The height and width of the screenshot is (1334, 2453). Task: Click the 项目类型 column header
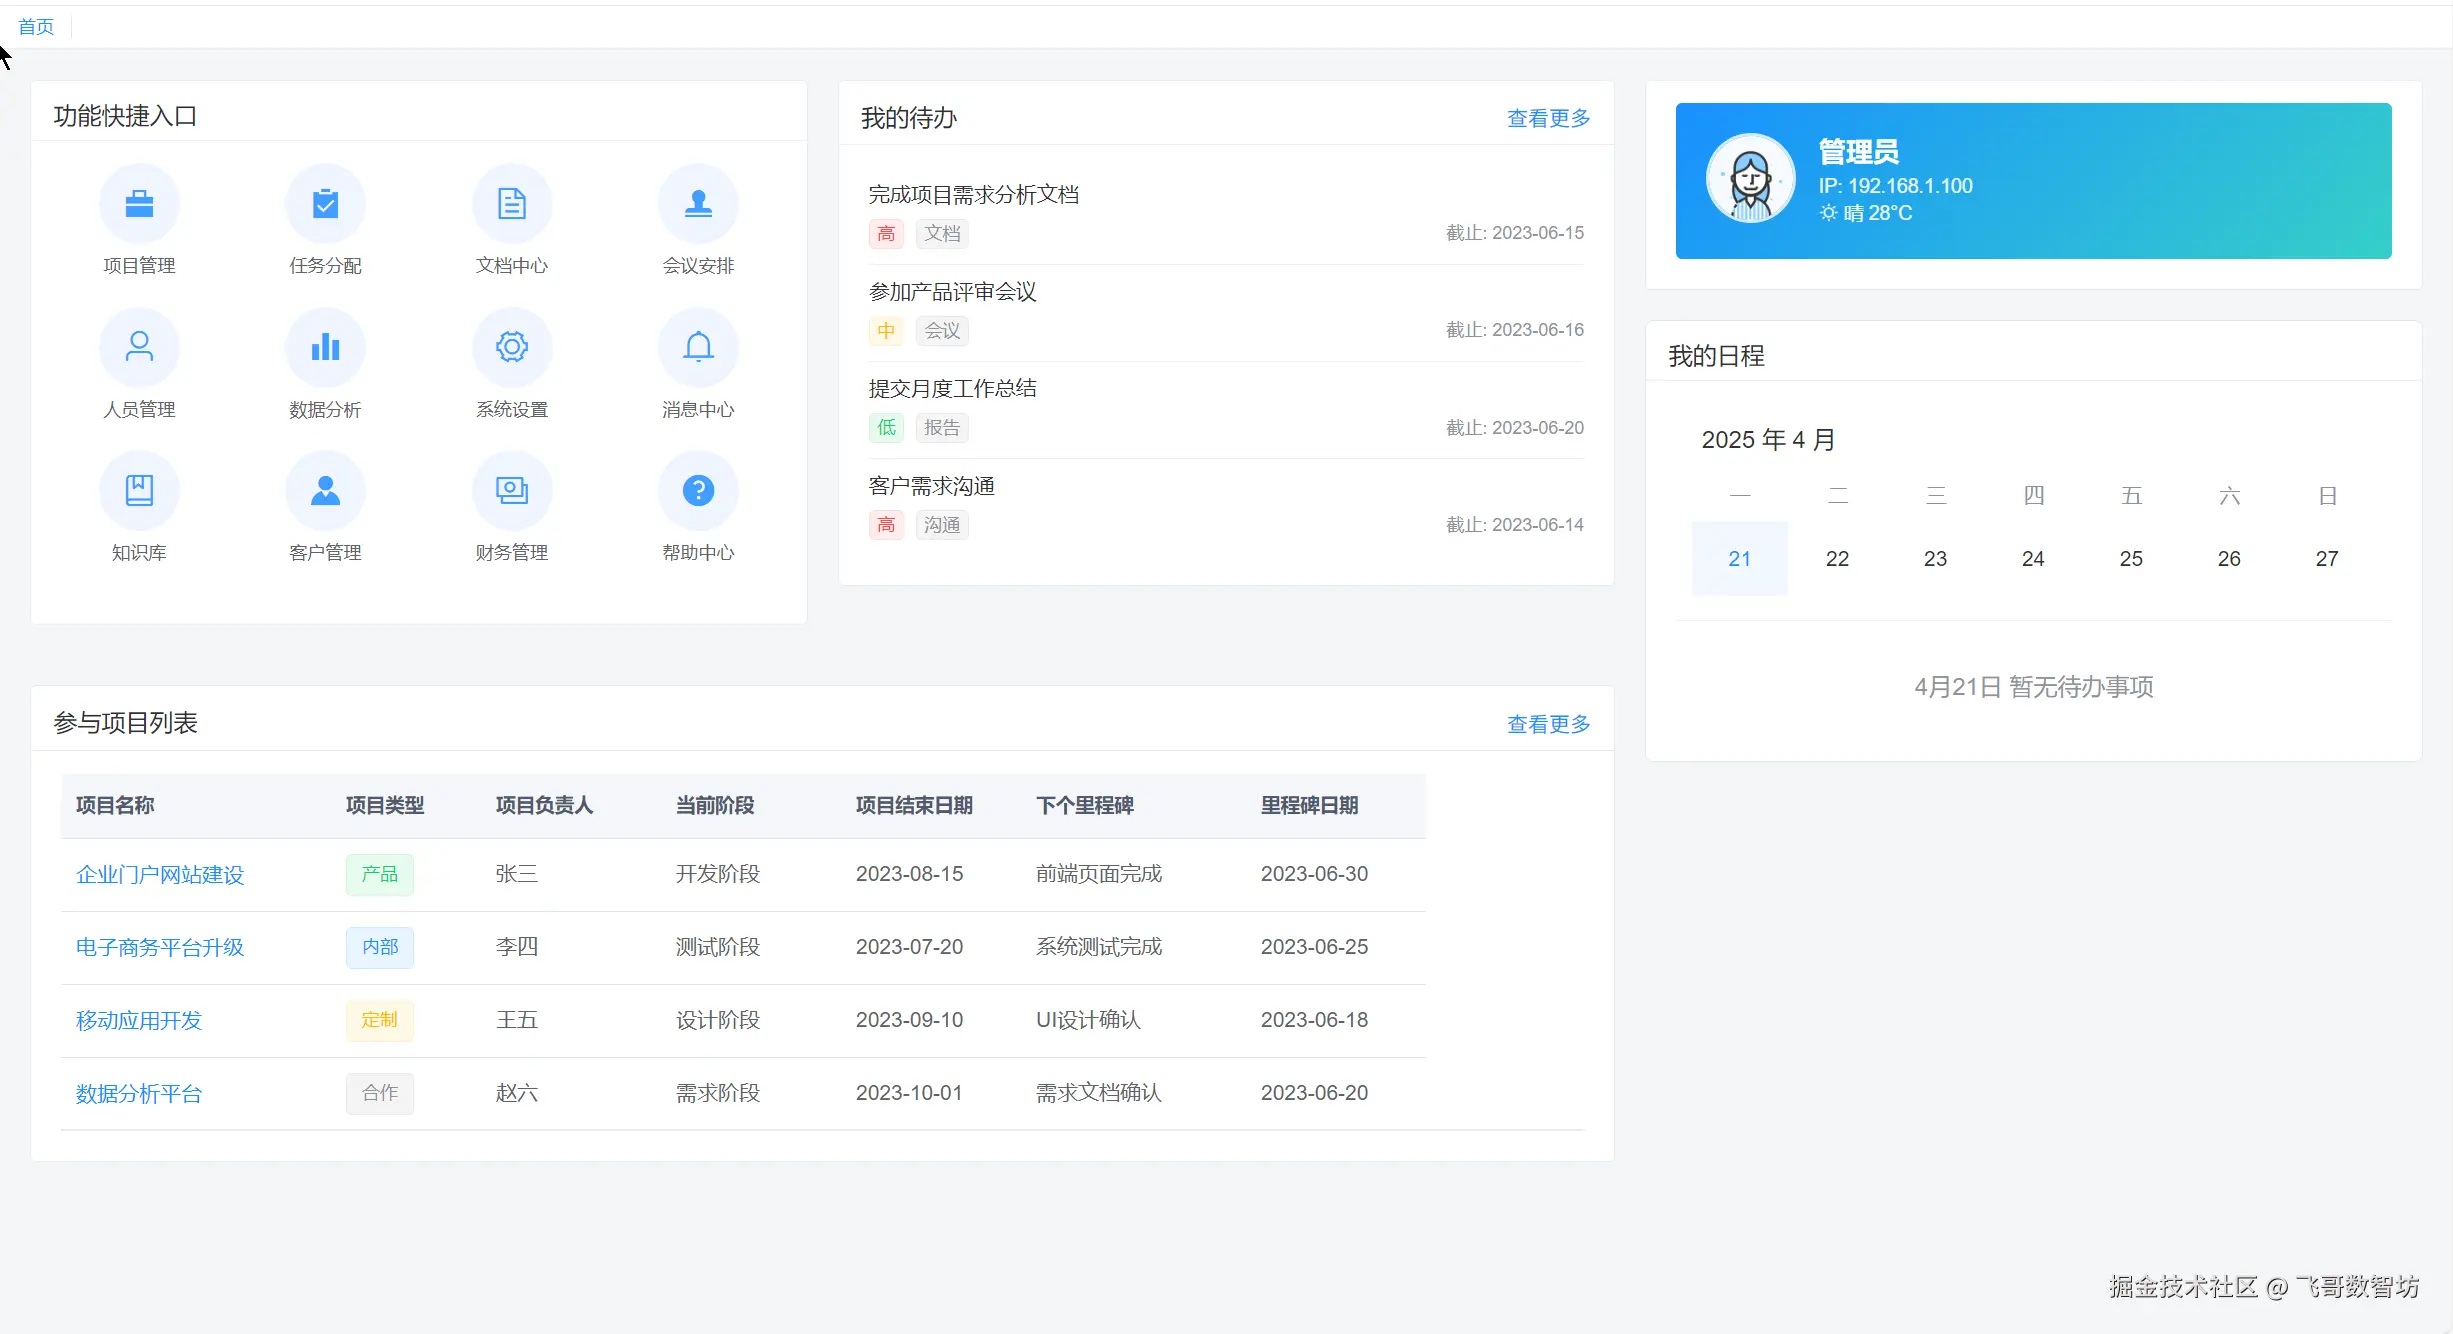click(385, 806)
